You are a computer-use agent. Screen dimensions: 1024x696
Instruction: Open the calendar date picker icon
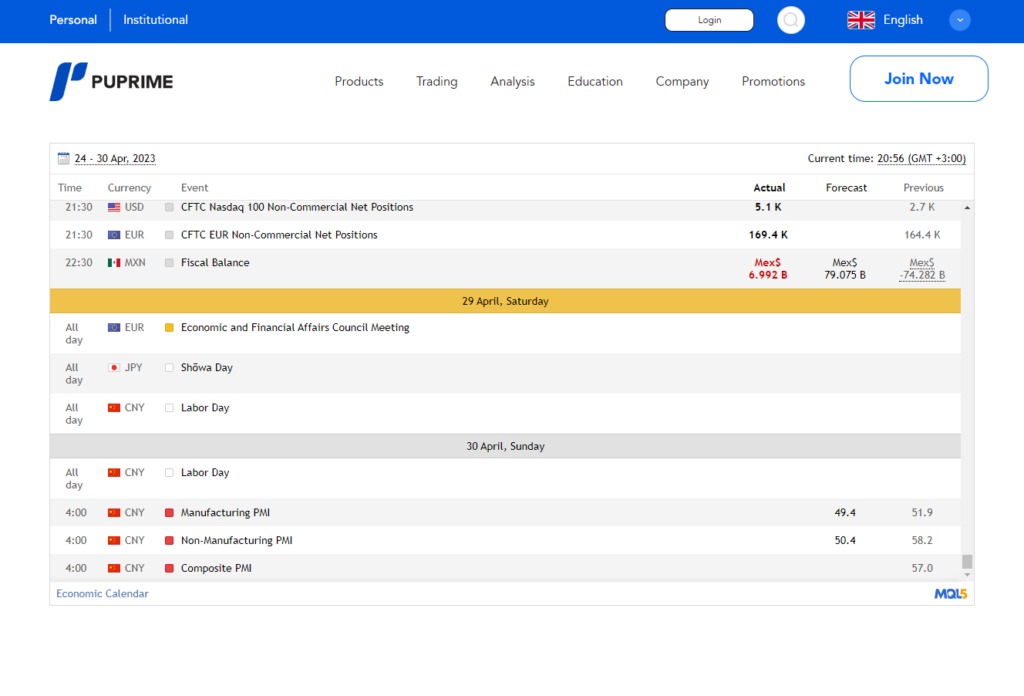pos(63,158)
